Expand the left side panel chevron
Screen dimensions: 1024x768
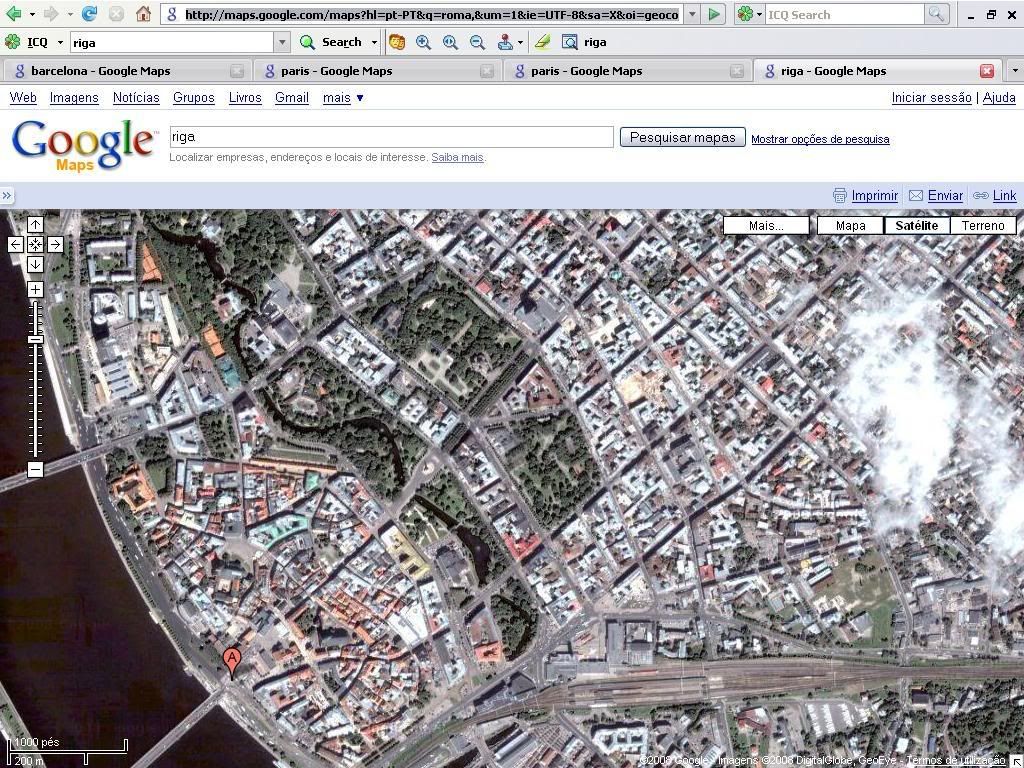pos(7,196)
